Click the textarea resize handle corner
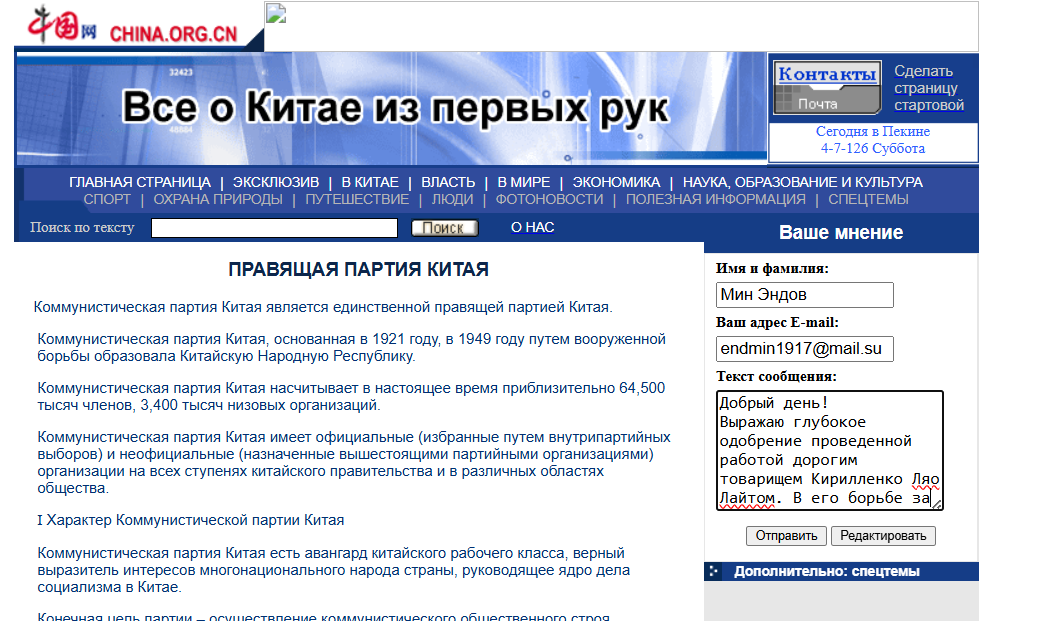The width and height of the screenshot is (1061, 621). coord(936,503)
